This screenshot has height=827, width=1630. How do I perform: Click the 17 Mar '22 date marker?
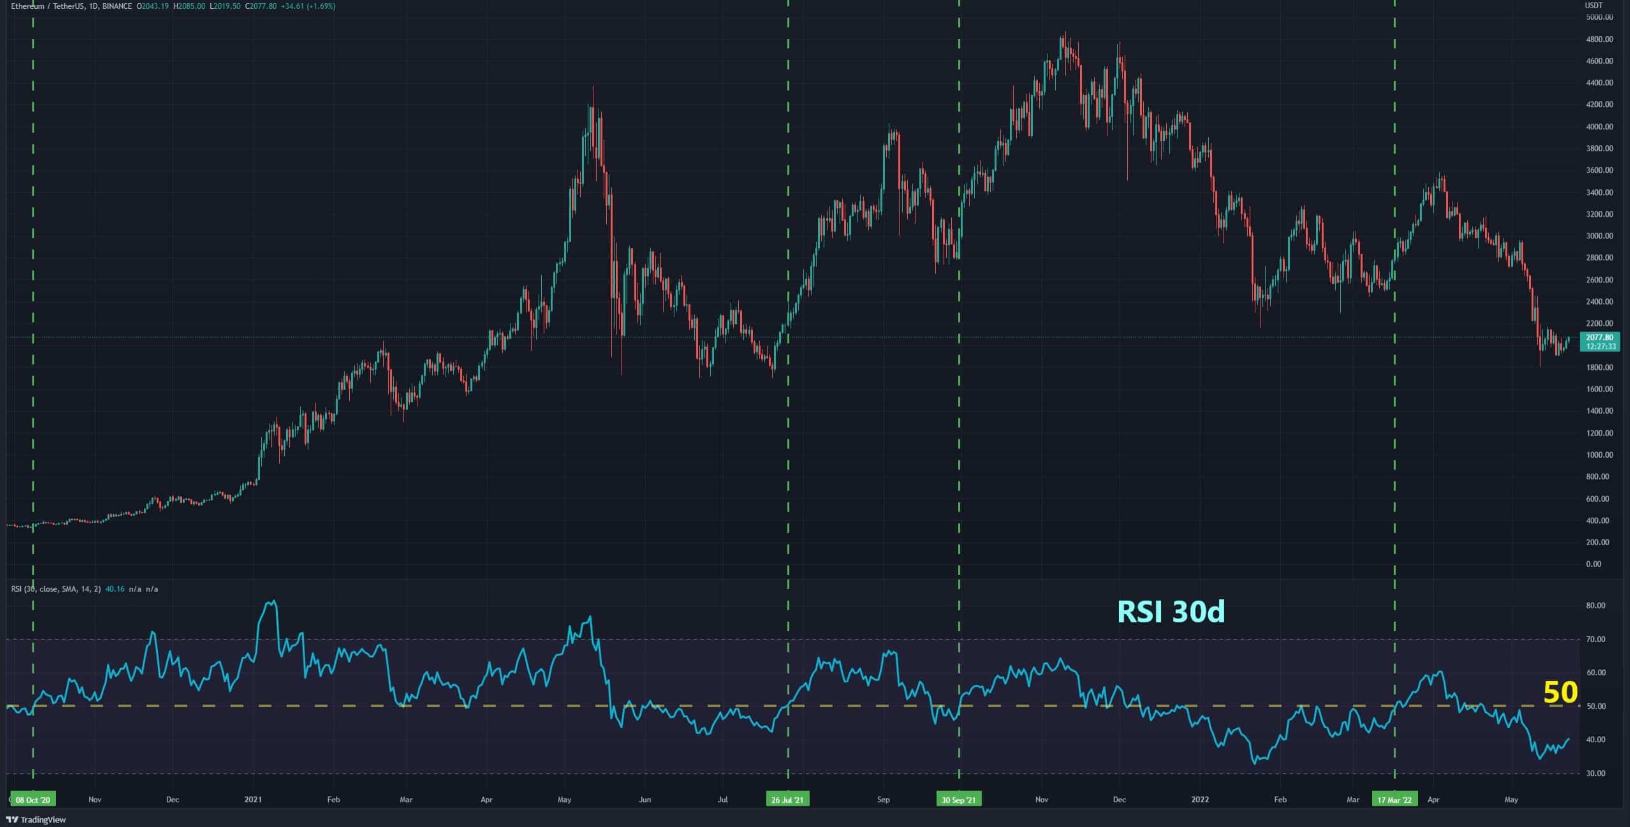[x=1394, y=800]
